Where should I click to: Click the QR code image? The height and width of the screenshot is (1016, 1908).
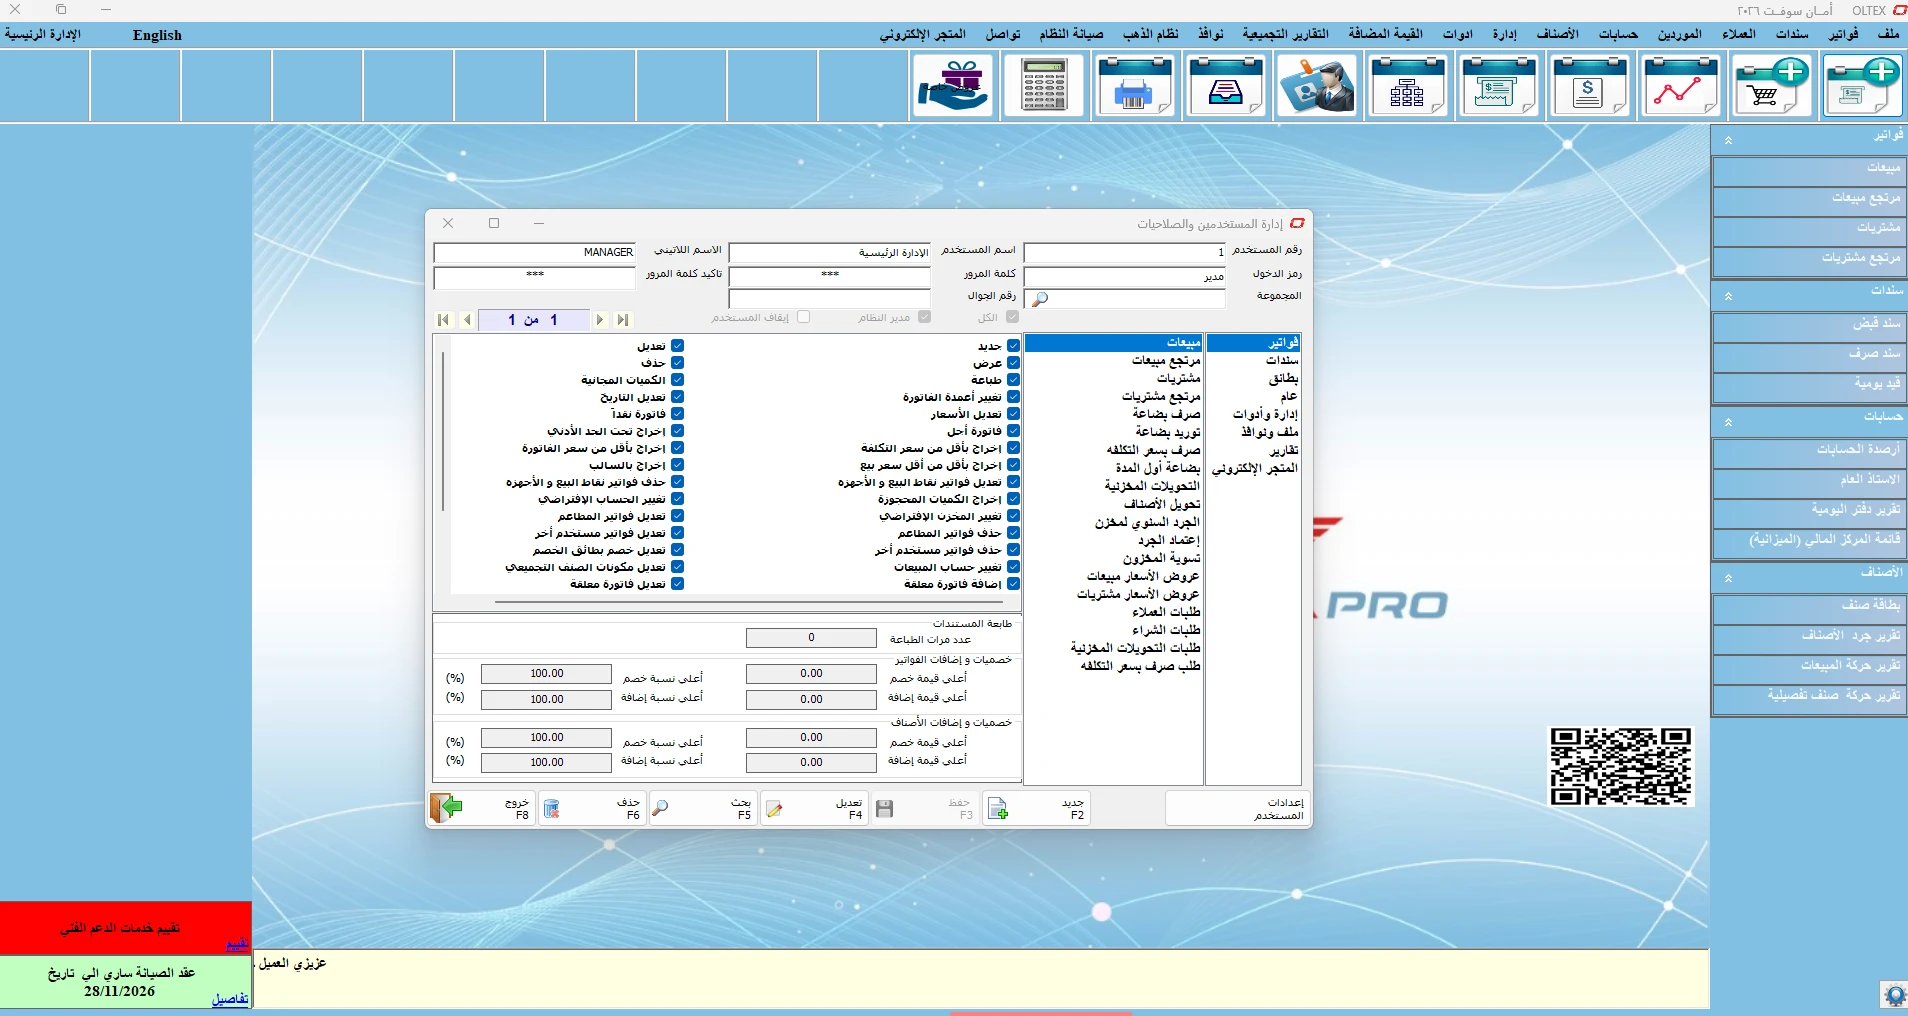pyautogui.click(x=1620, y=766)
